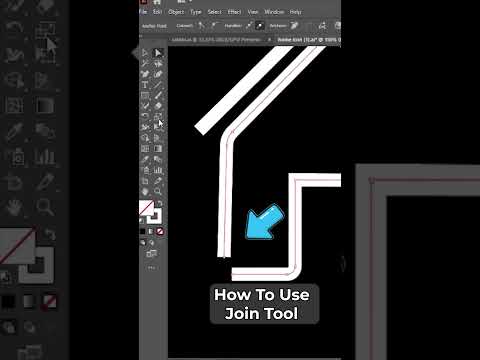Screen dimensions: 480x360
Task: Select the Rectangle tool
Action: [145, 95]
